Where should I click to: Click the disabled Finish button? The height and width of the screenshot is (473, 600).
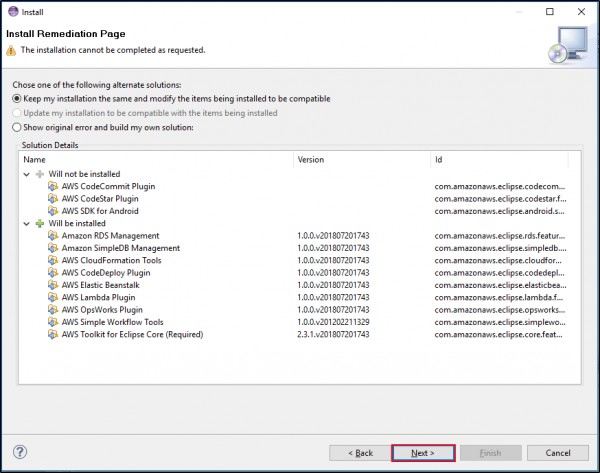tap(491, 453)
